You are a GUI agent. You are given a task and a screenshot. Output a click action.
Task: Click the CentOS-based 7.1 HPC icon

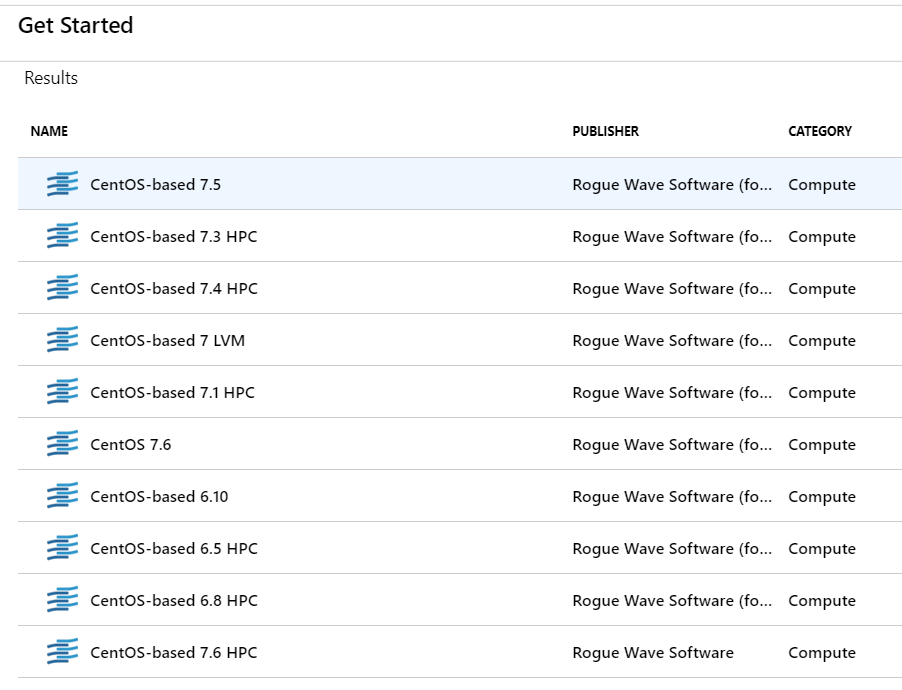62,391
